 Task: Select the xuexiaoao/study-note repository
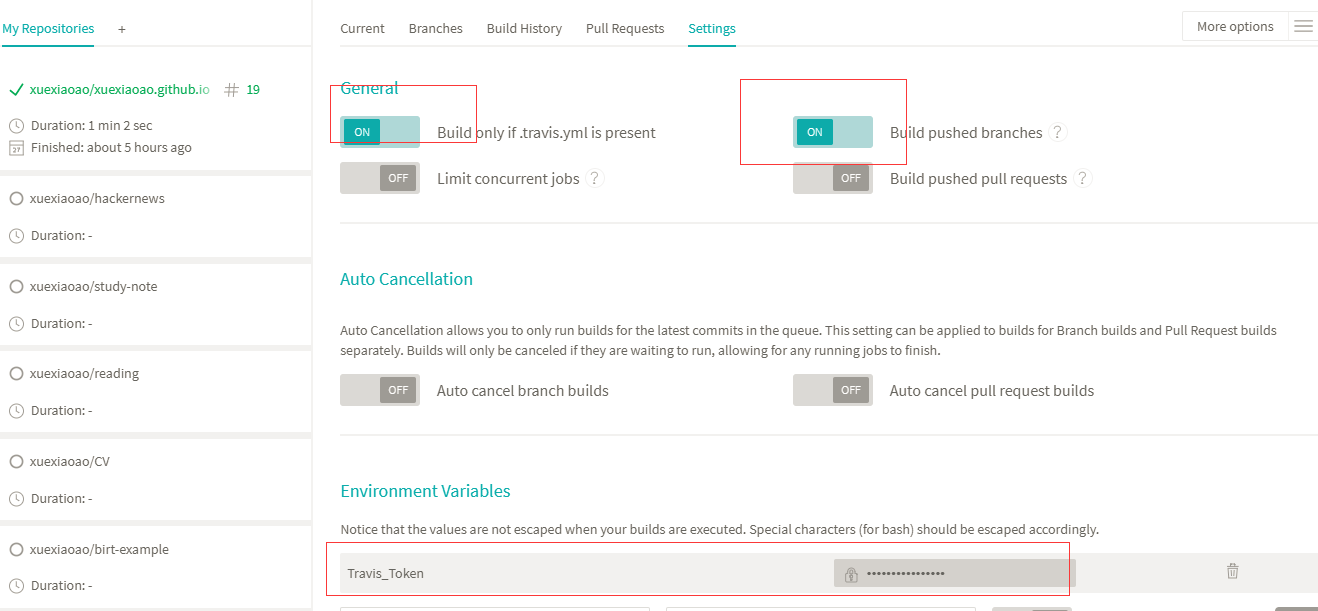93,286
